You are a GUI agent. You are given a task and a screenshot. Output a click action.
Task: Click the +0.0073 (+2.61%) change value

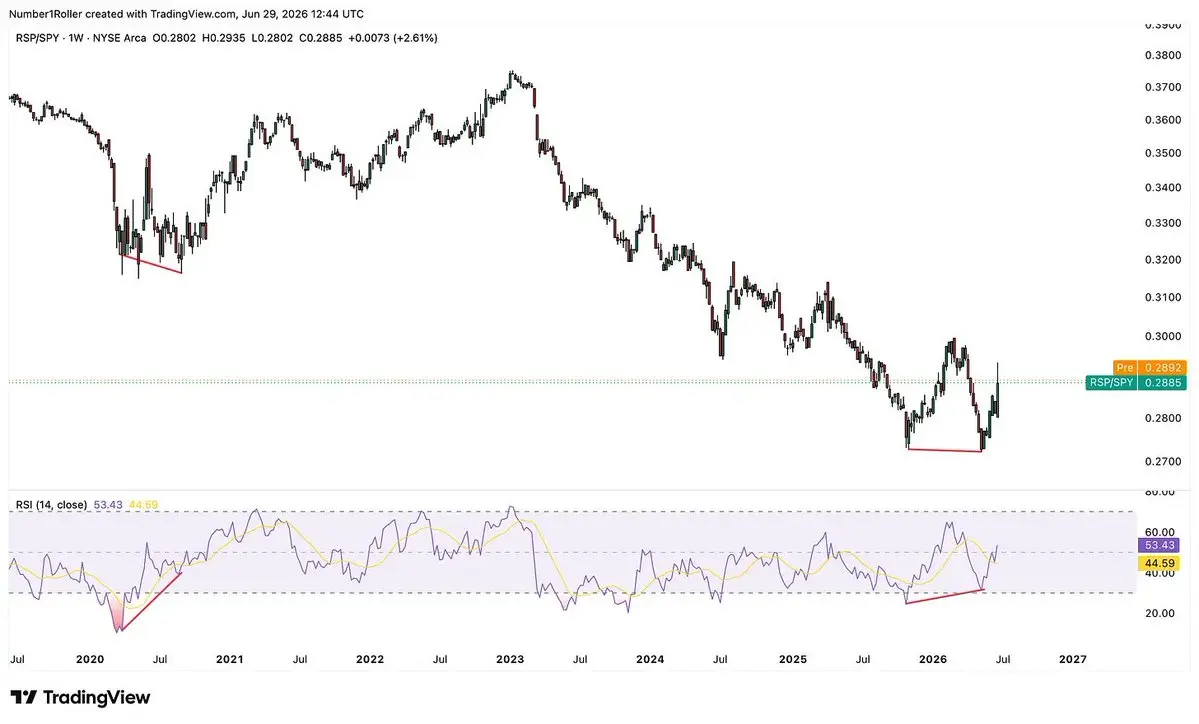tap(392, 37)
